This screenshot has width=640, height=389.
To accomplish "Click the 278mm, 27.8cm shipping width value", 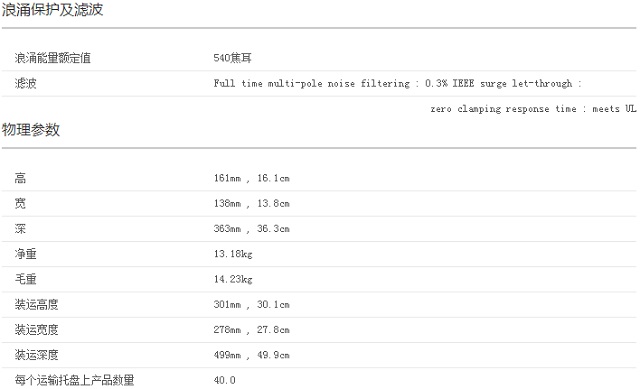I will 251,330.
